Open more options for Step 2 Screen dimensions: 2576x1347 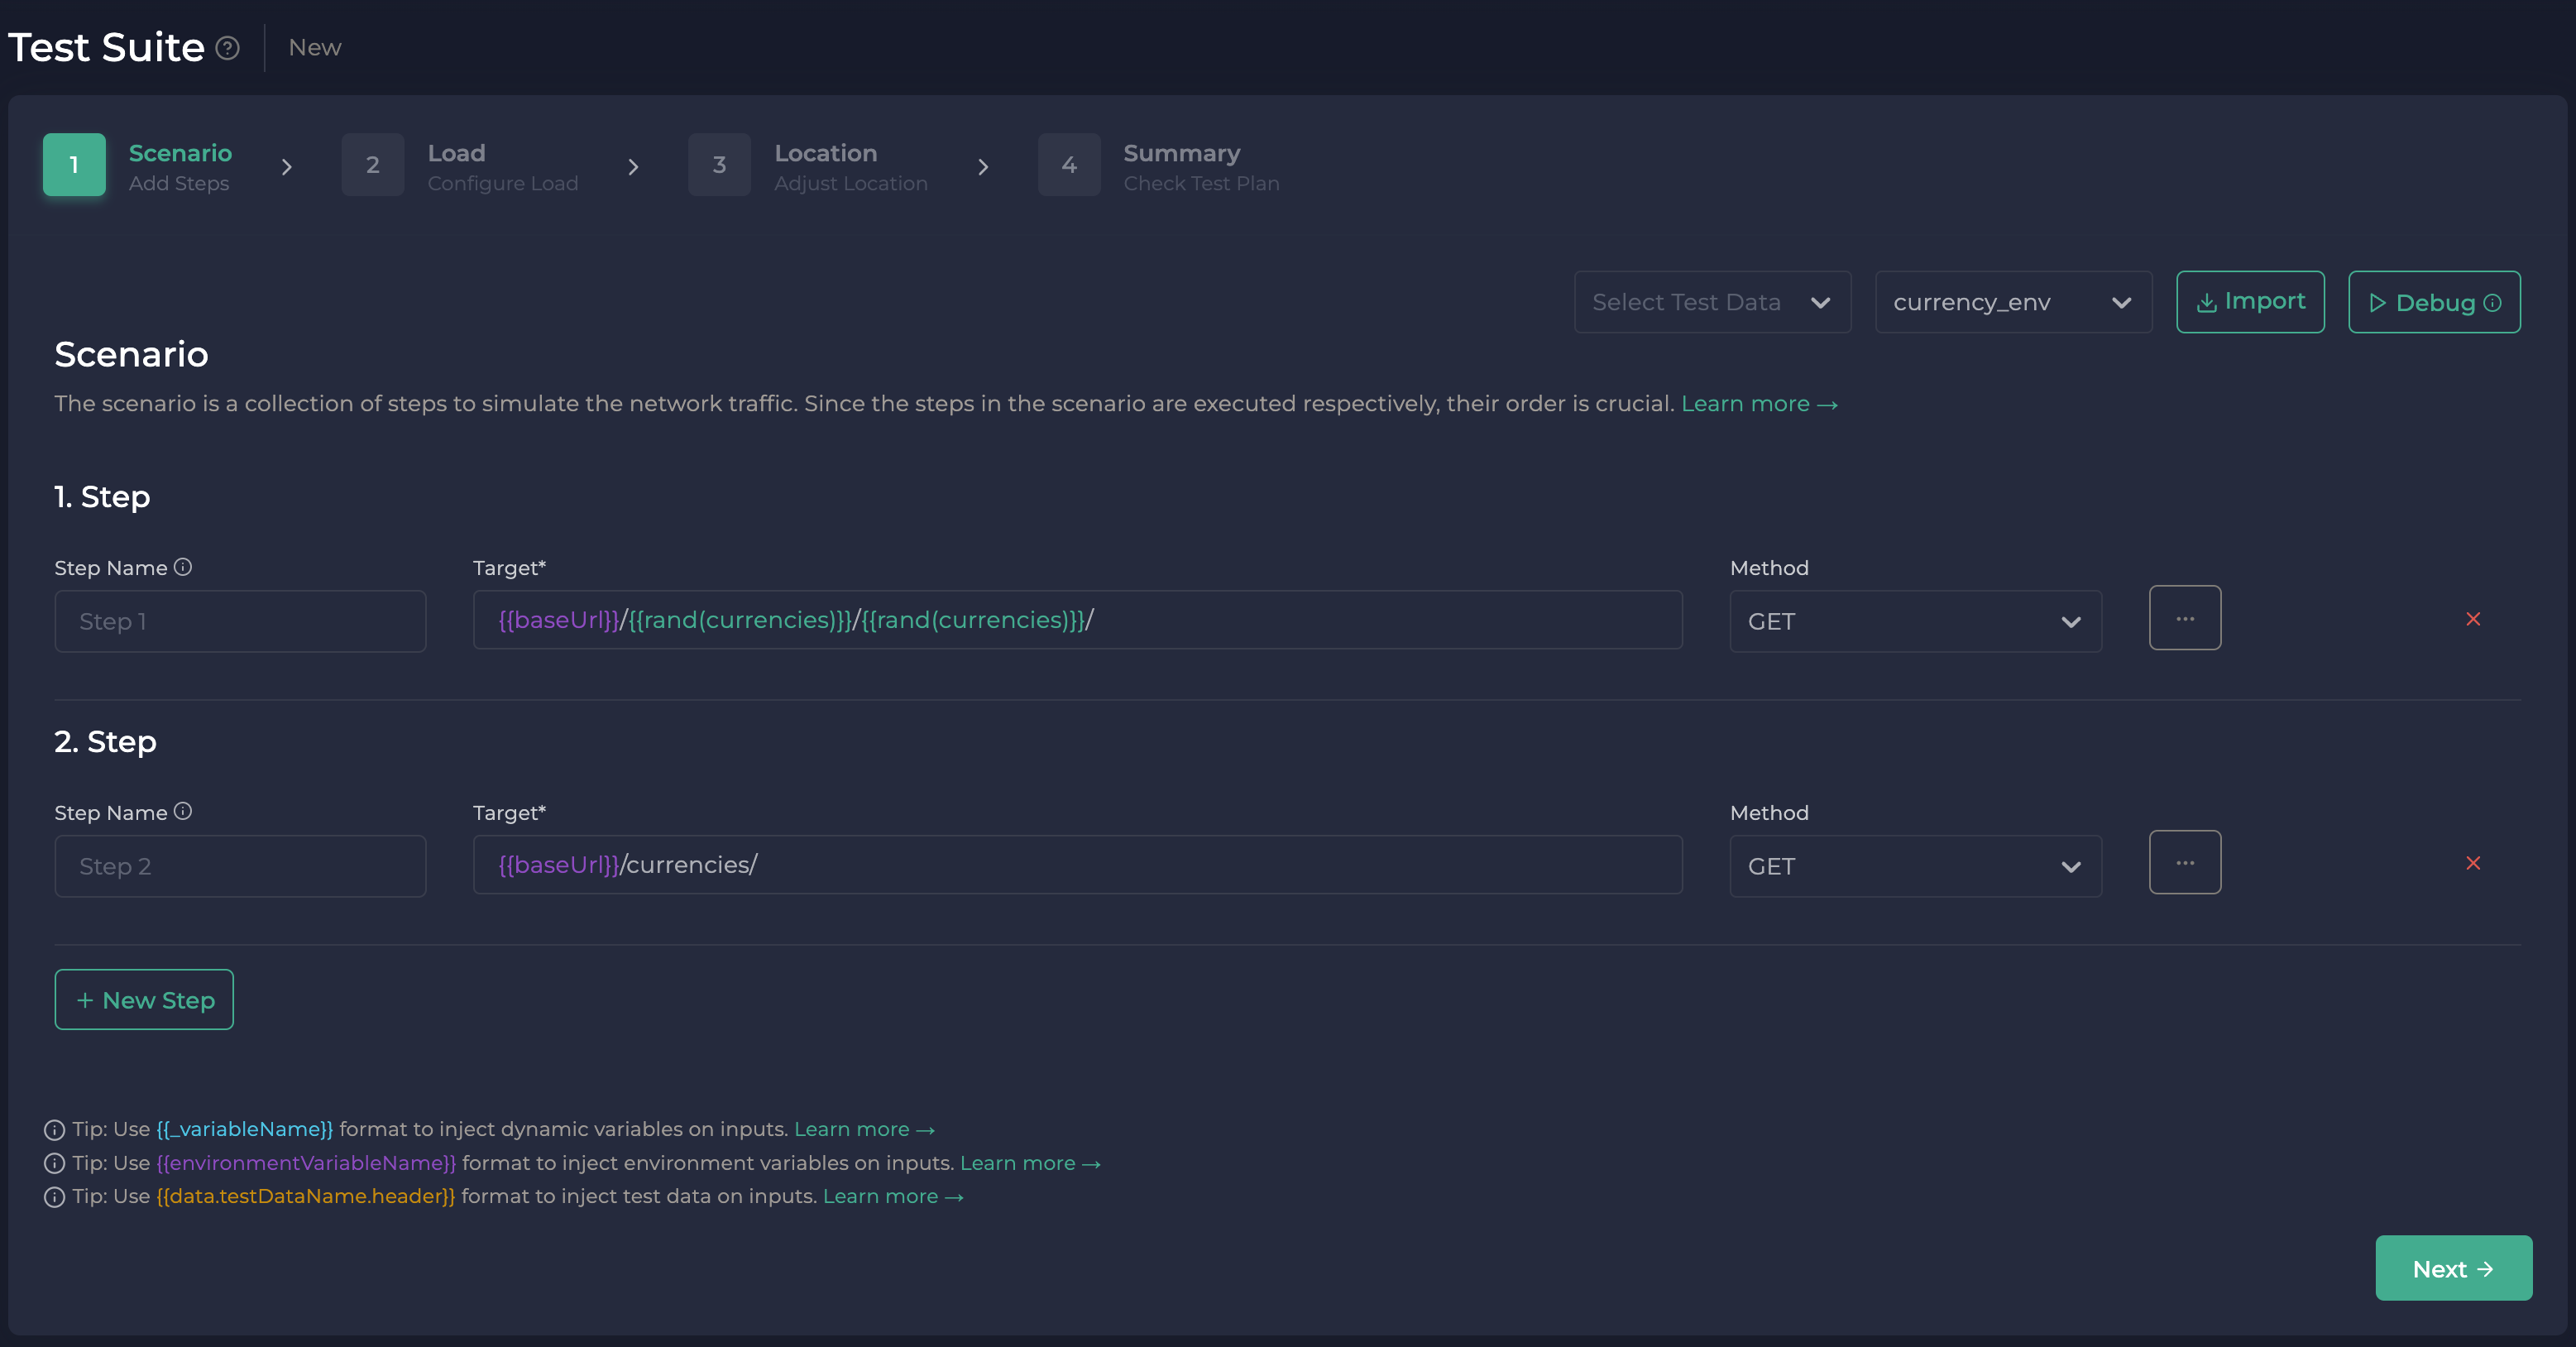(2185, 862)
